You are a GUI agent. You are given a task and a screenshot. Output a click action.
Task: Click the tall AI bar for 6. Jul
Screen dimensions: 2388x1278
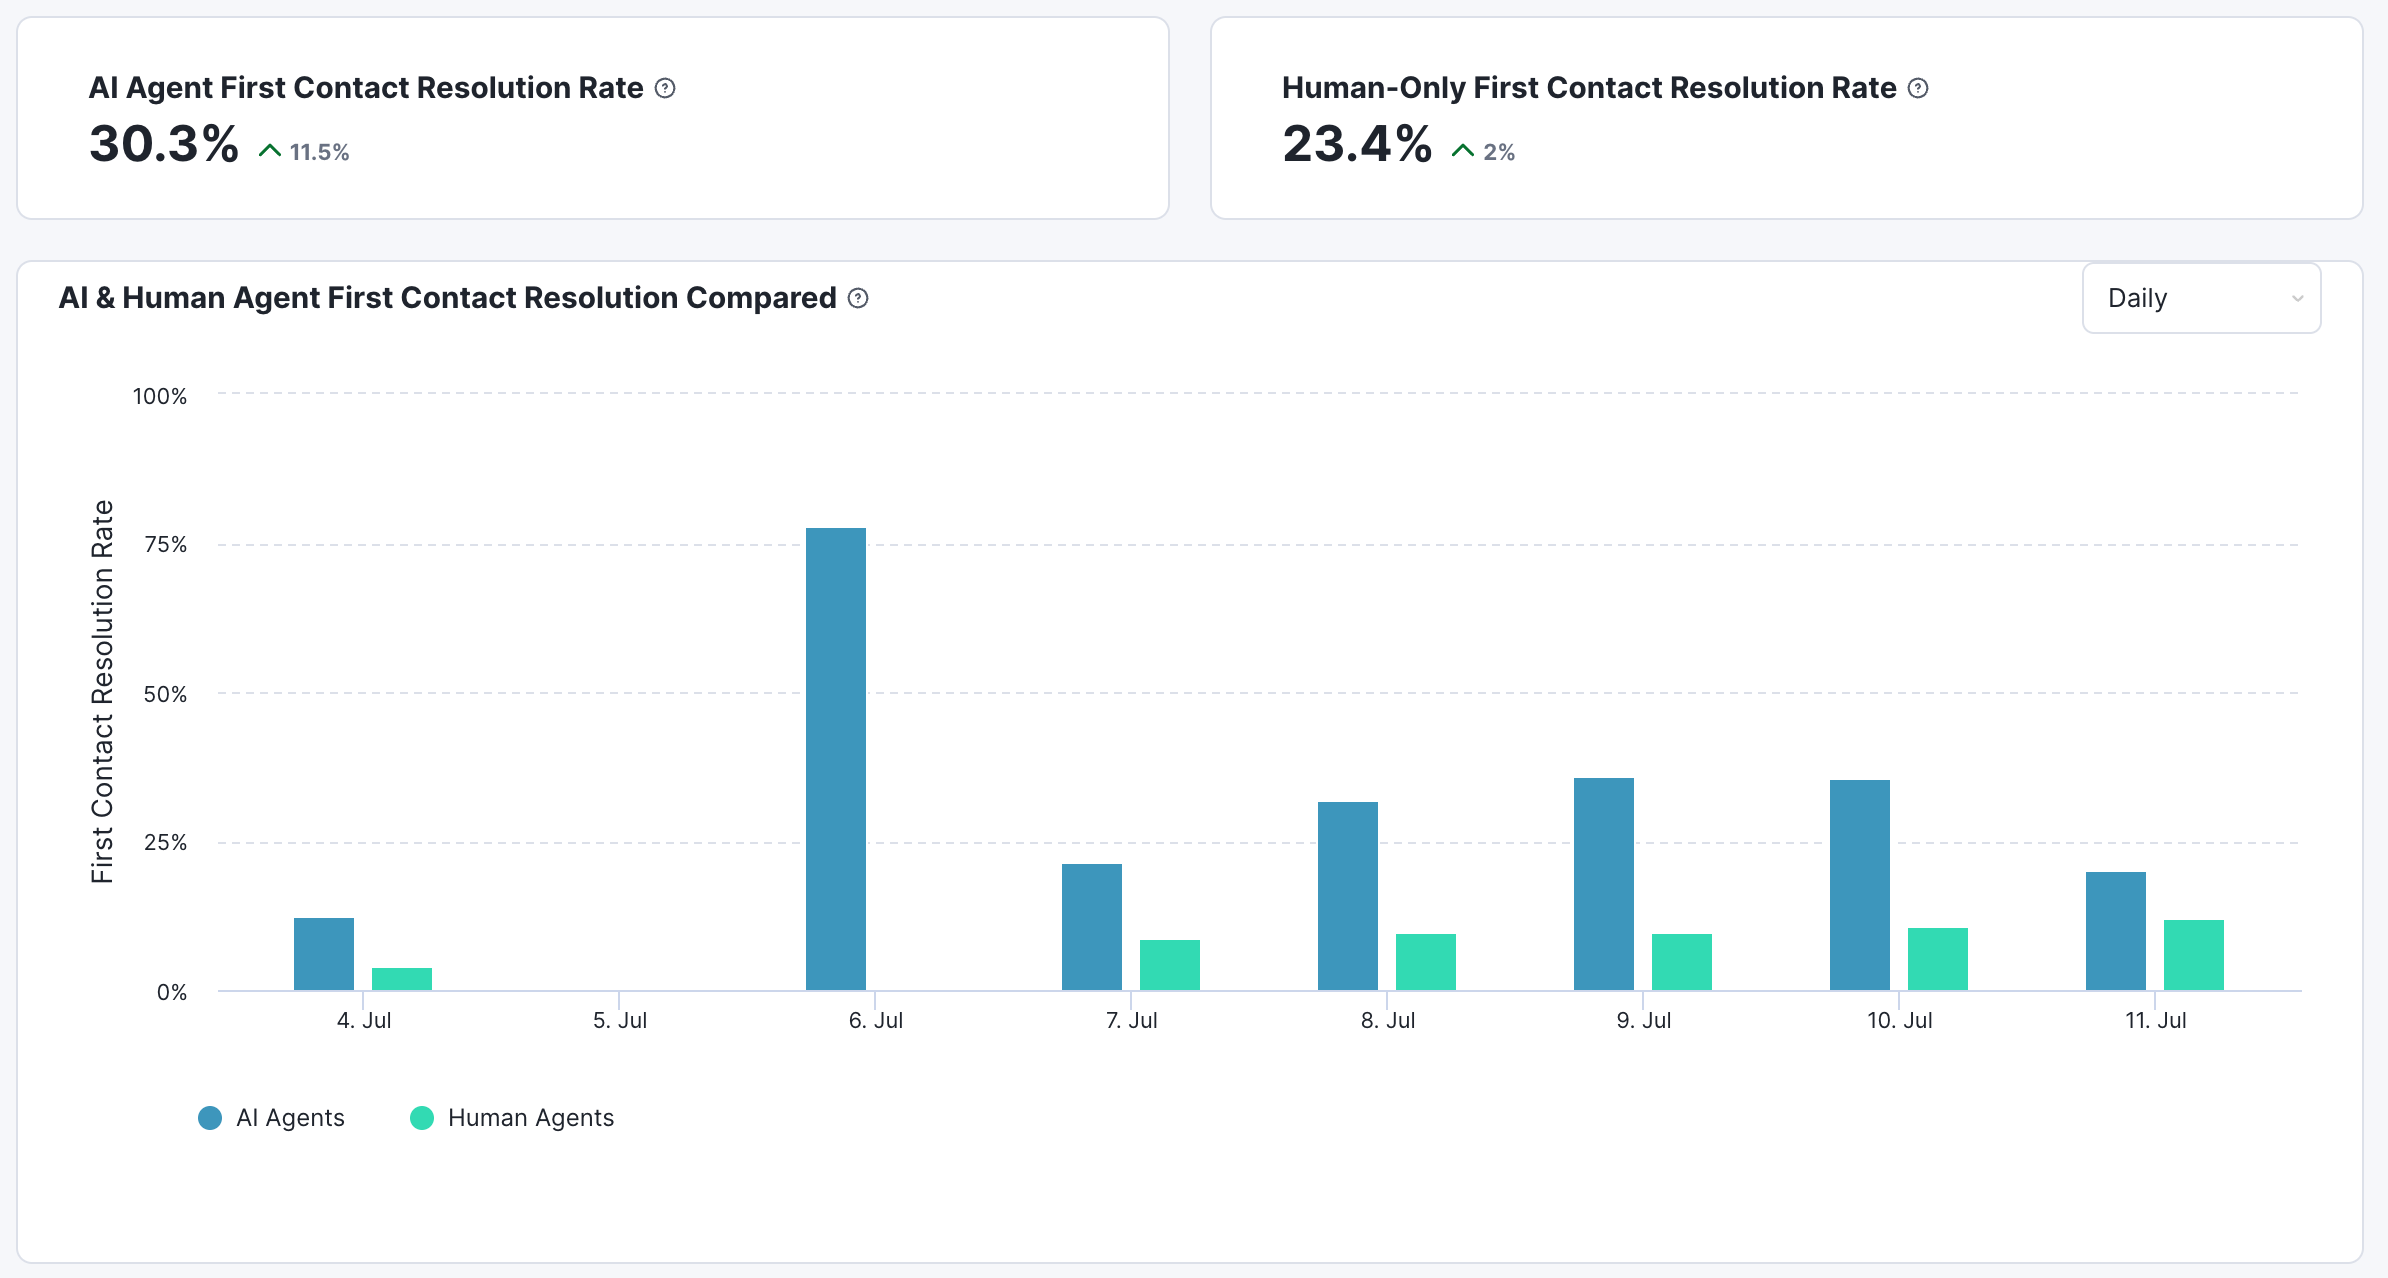point(836,758)
